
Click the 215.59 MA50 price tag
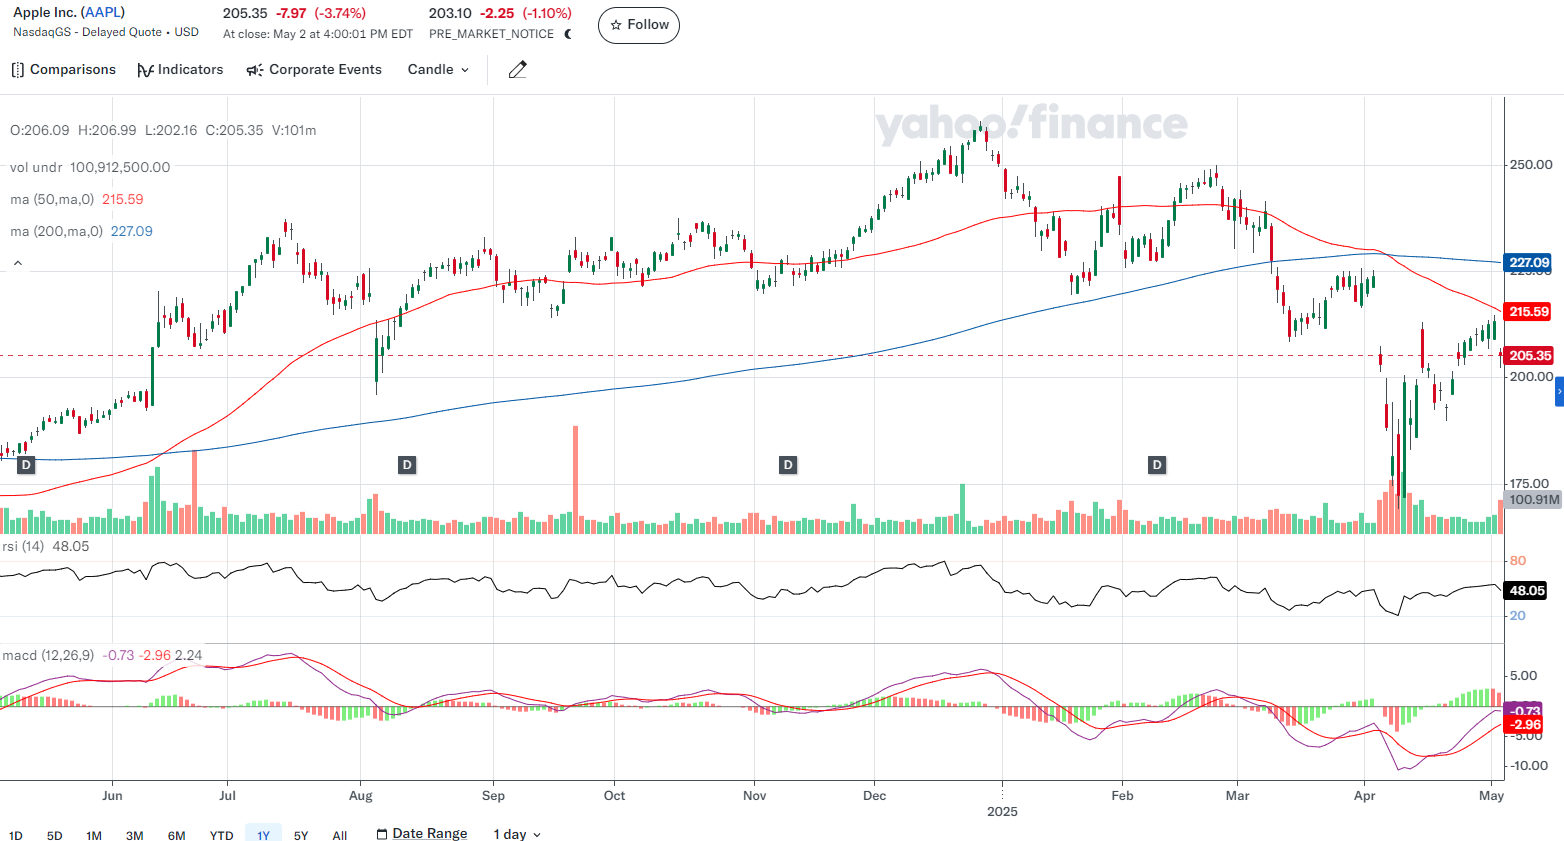click(x=1528, y=312)
